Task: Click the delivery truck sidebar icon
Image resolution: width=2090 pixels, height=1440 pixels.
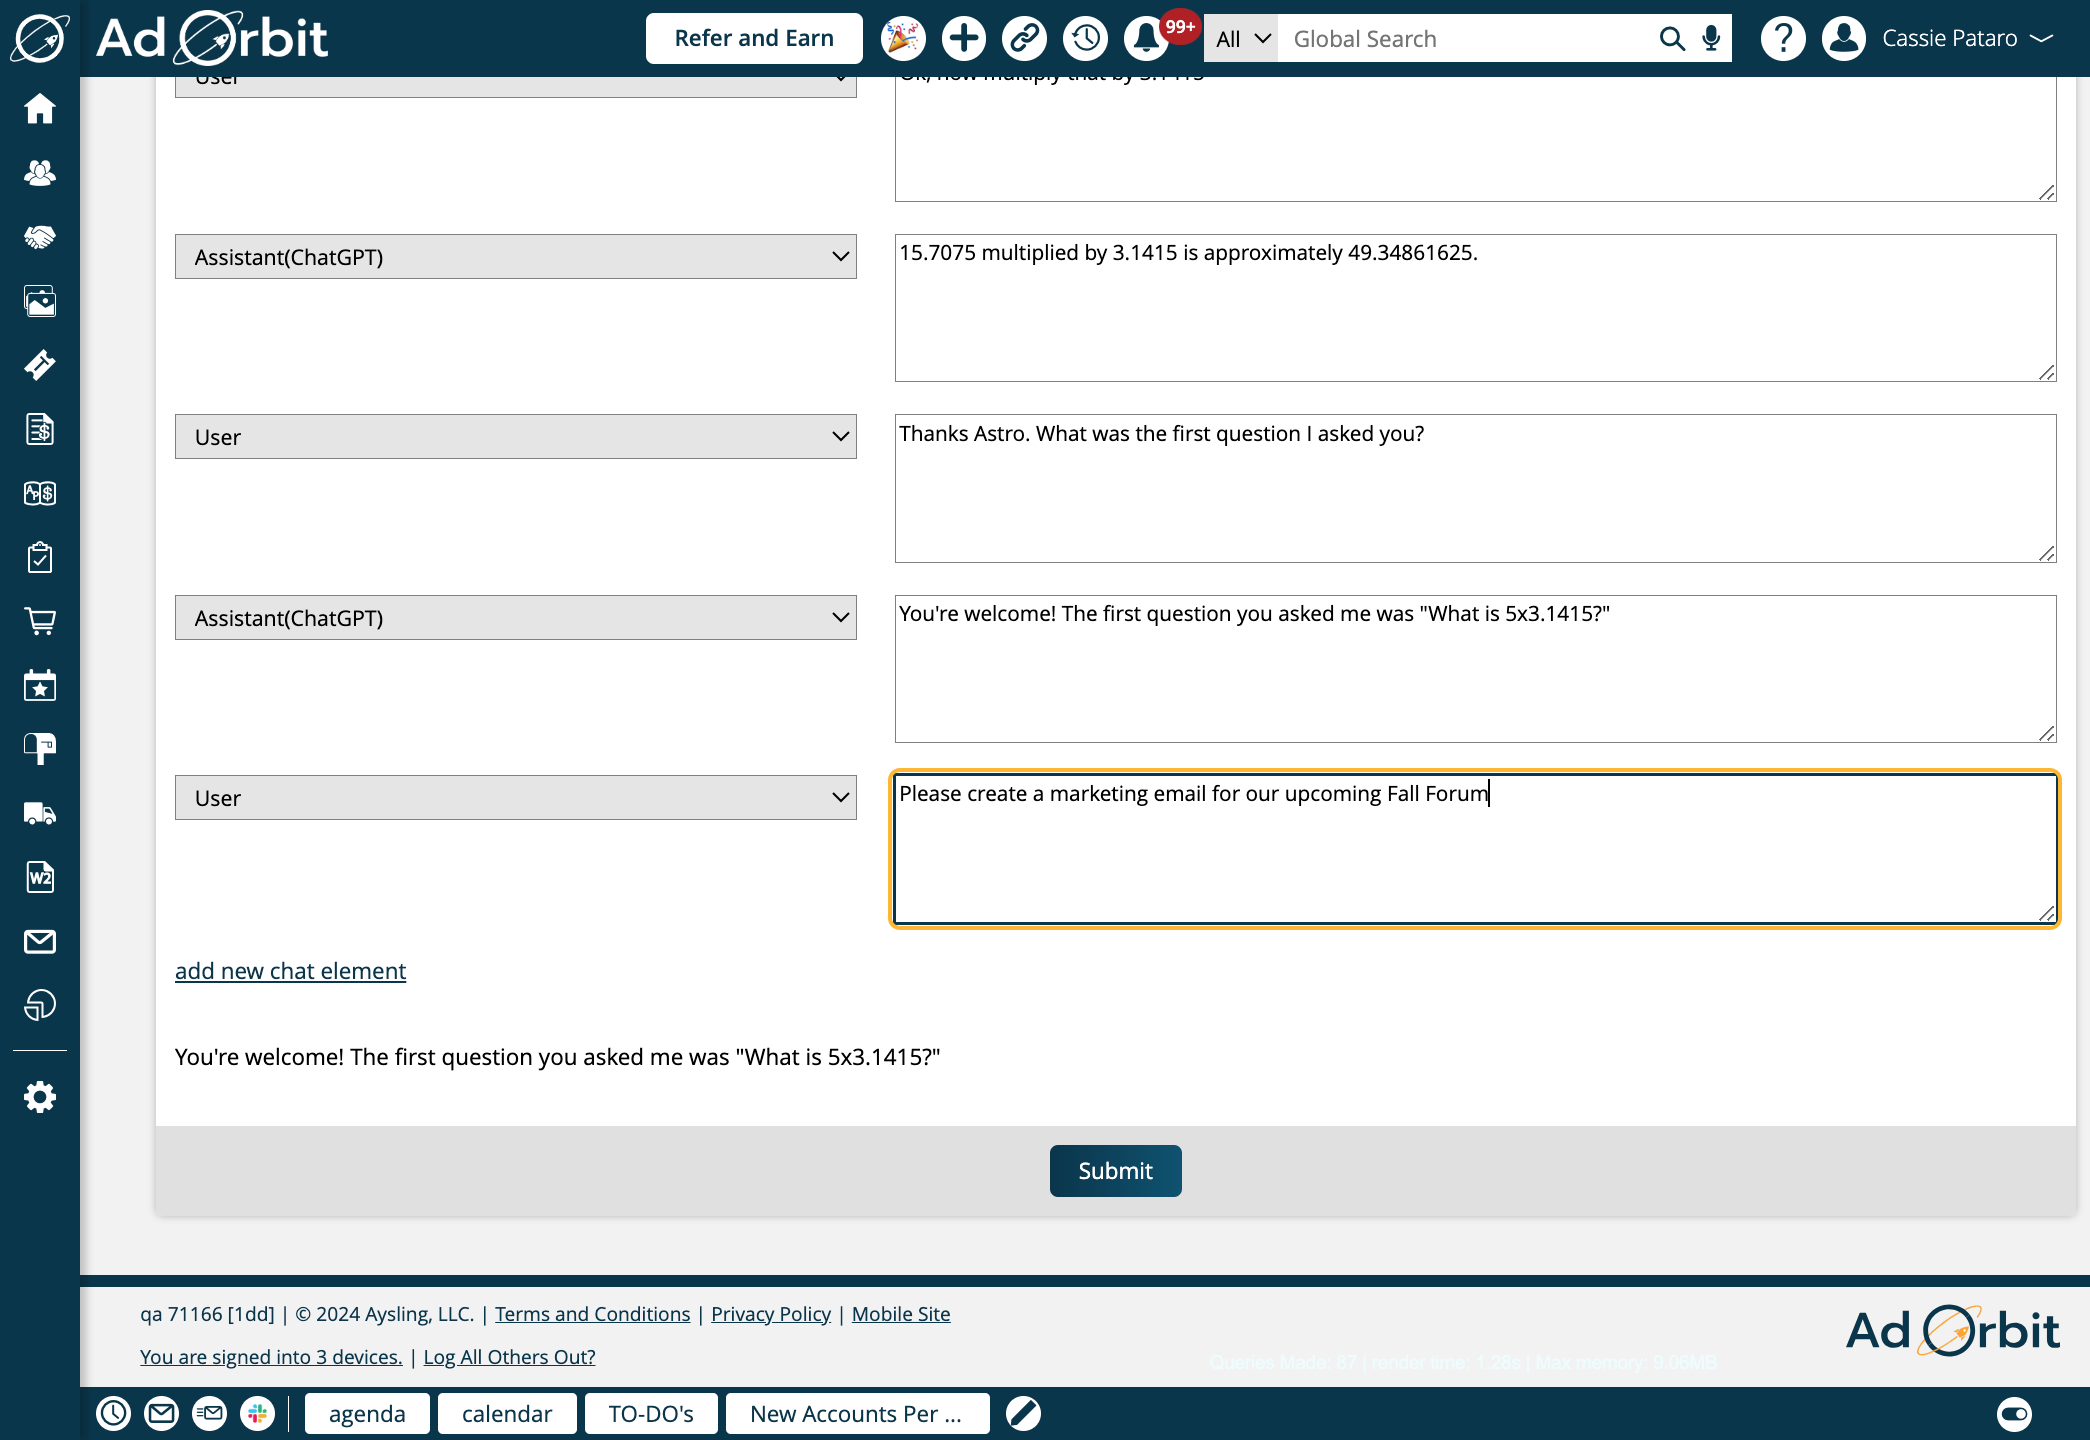Action: point(40,813)
